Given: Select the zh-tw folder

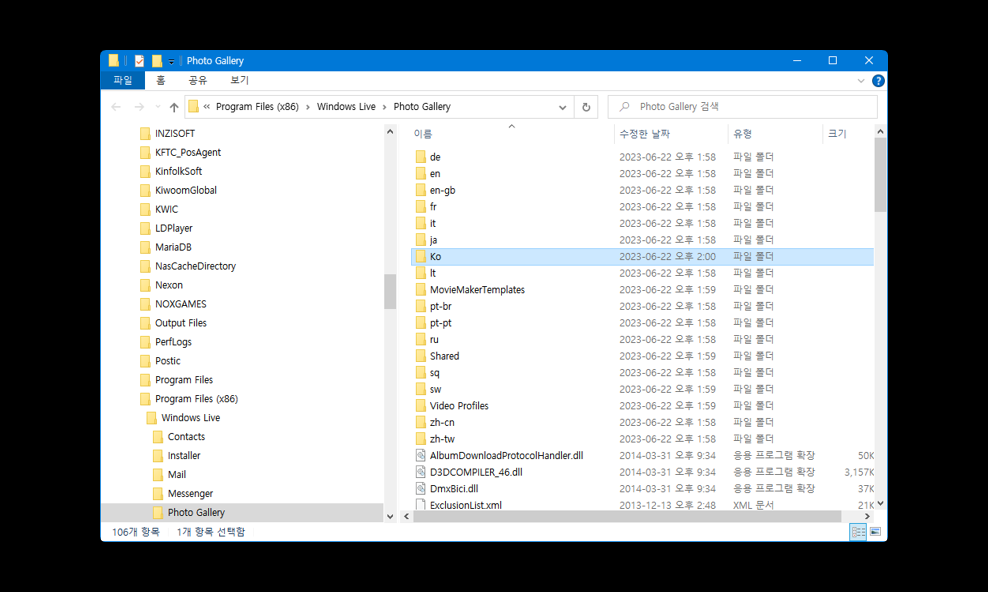Looking at the screenshot, I should pos(442,439).
